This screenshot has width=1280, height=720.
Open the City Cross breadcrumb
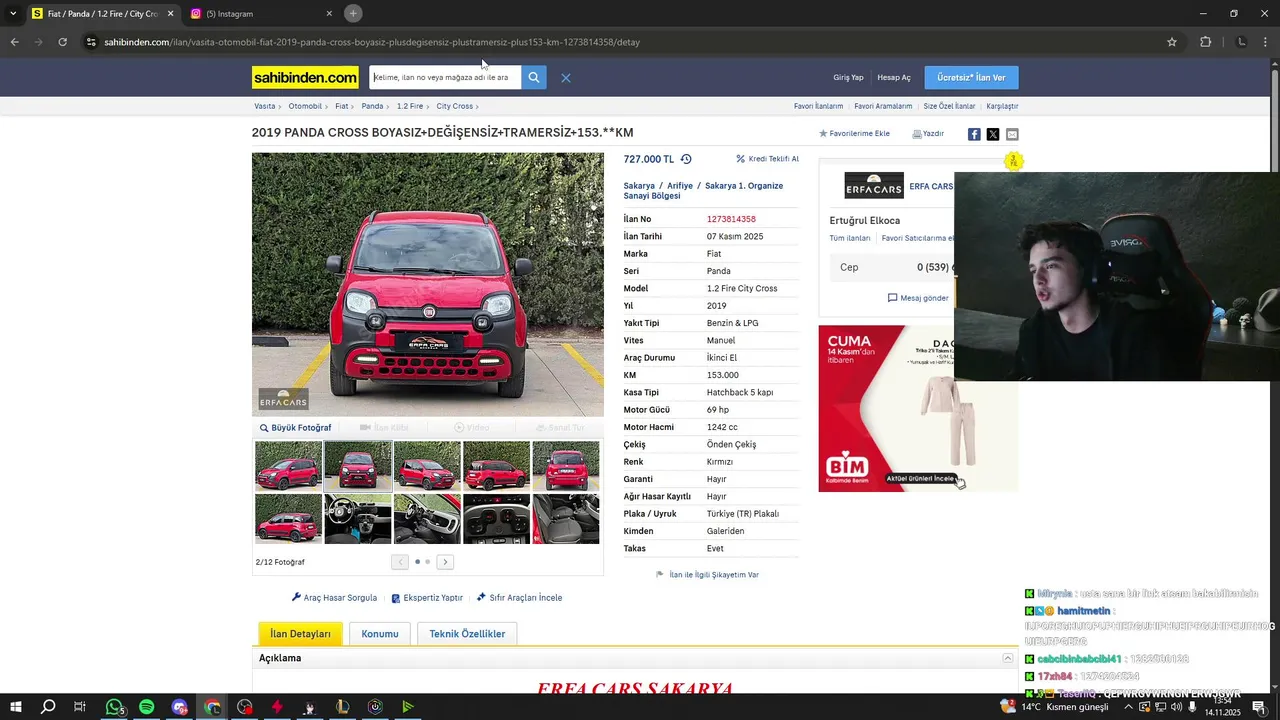(x=455, y=106)
